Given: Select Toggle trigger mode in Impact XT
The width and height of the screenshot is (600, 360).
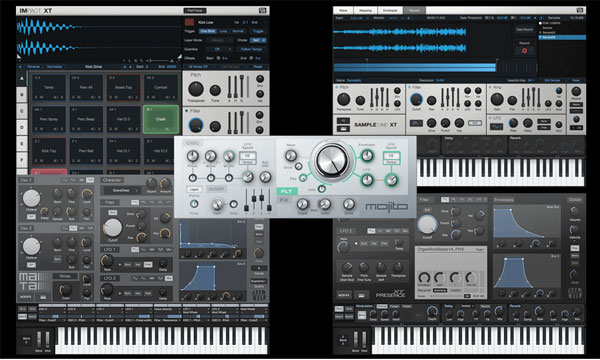Looking at the screenshot, I should click(258, 31).
